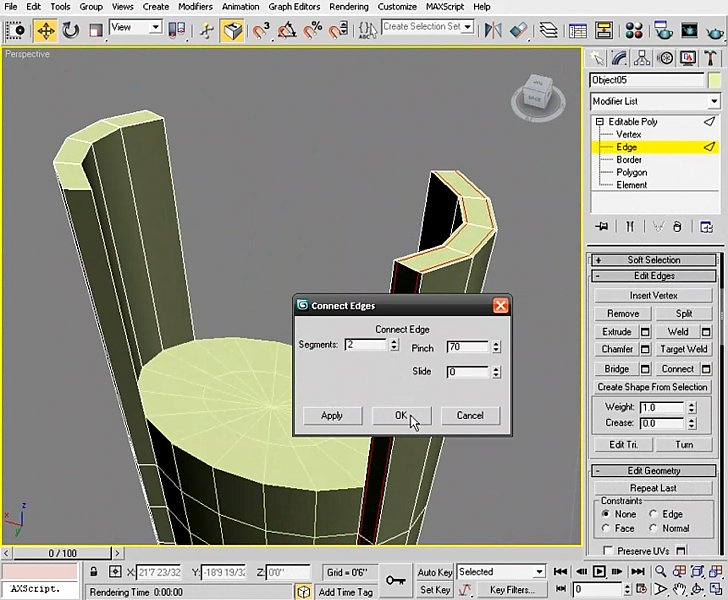Click OK in Connect Edges dialog
This screenshot has width=728, height=600.
[401, 415]
